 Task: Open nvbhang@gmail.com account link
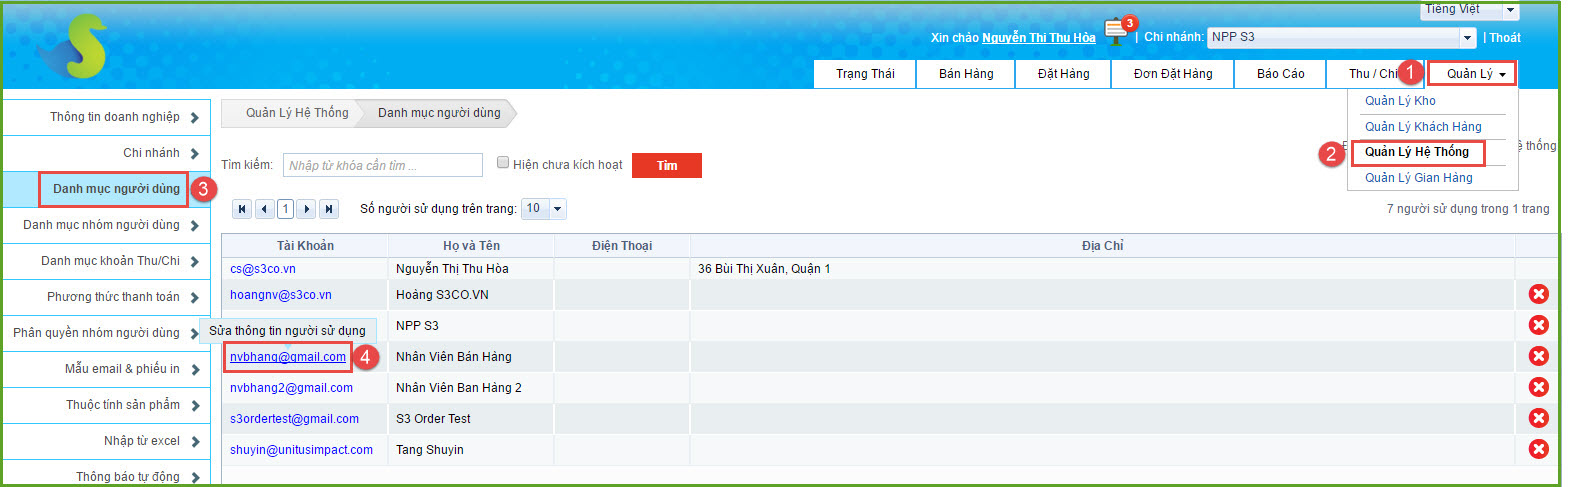(x=288, y=357)
